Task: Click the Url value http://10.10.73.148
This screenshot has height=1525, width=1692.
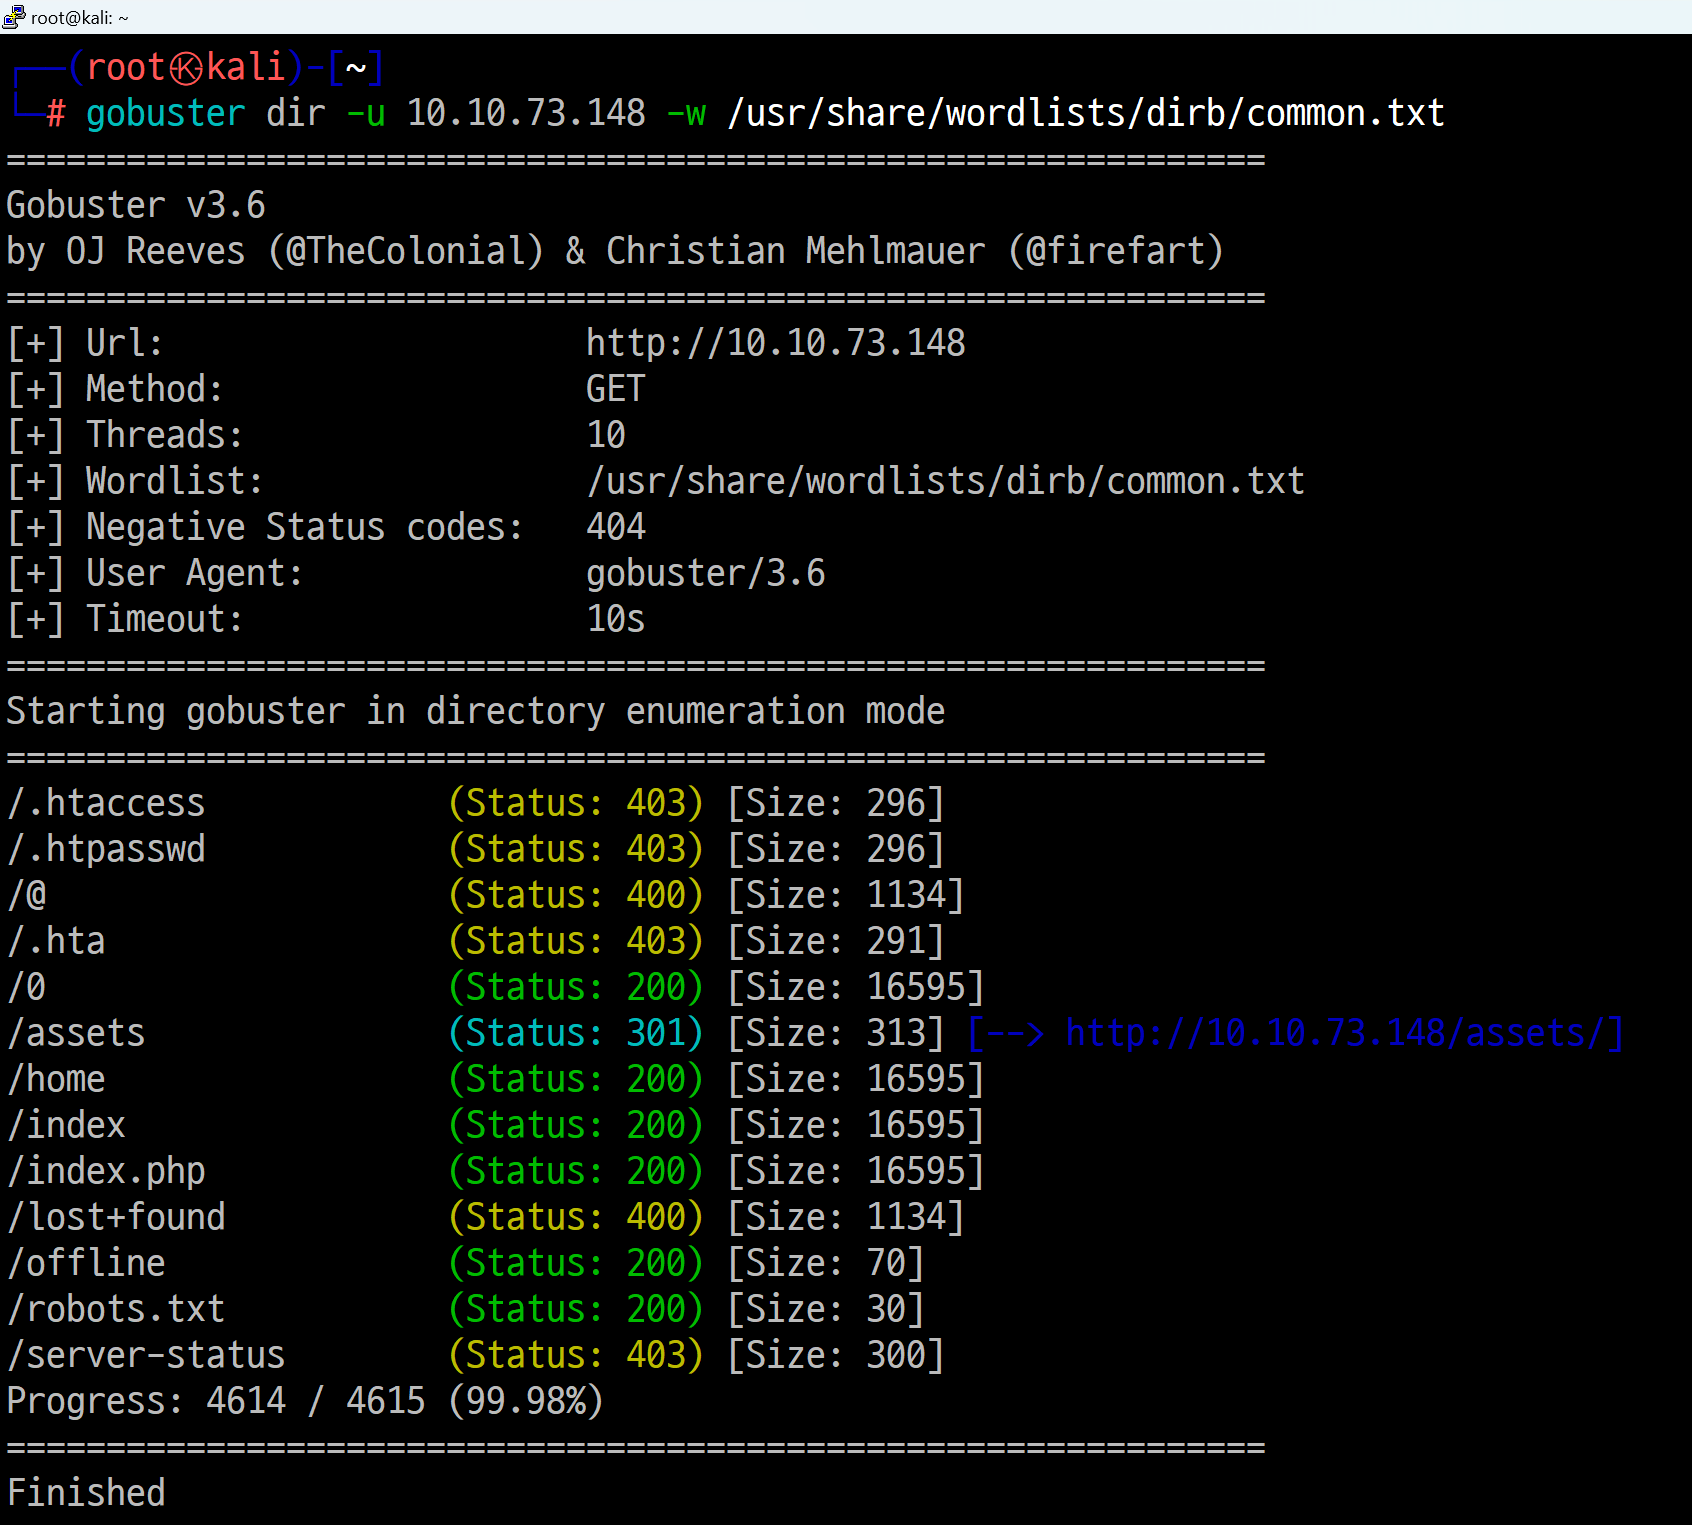Action: (x=776, y=343)
